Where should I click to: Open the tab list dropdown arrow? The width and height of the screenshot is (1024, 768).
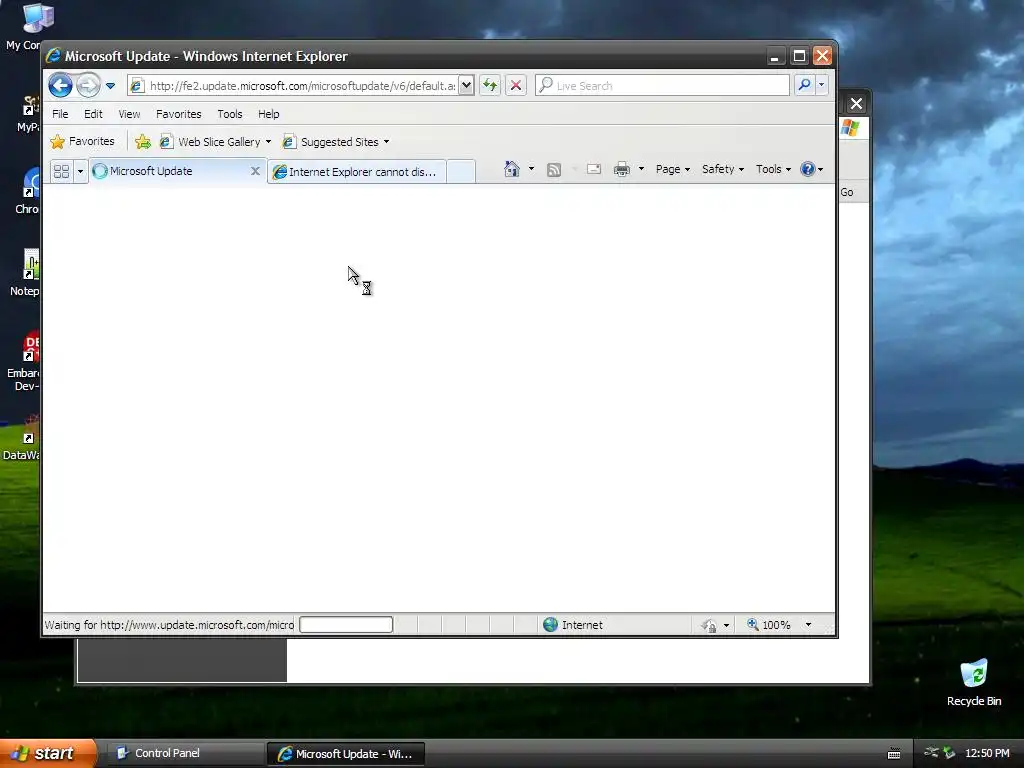pos(80,172)
